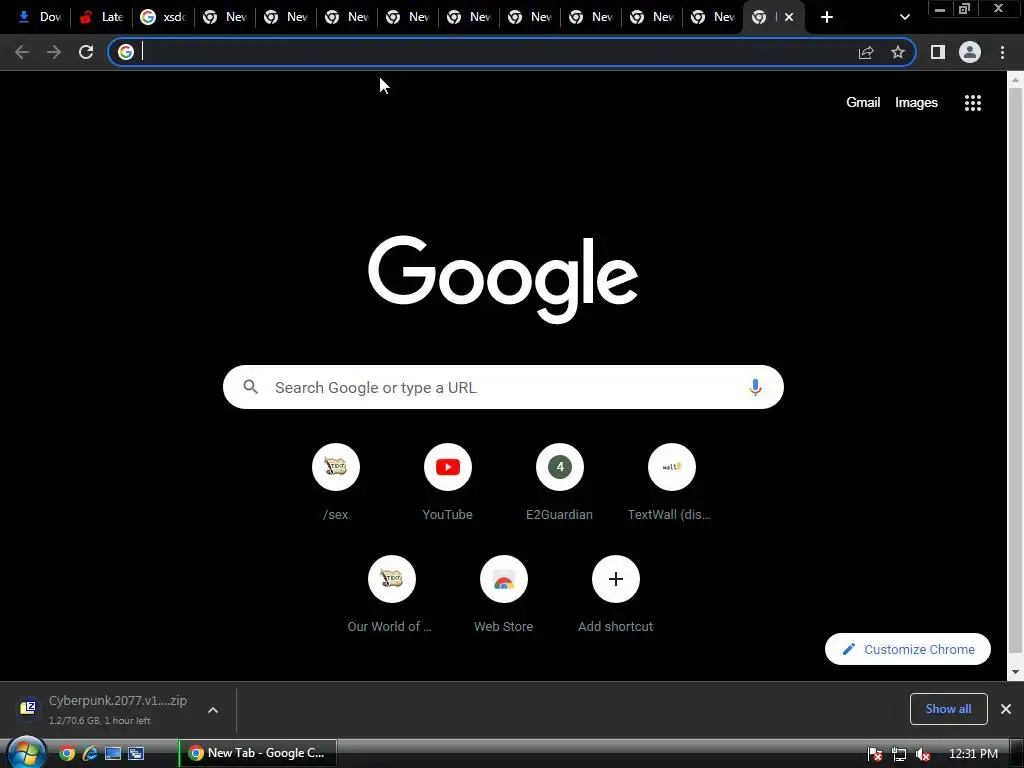
Task: Open the /sex shortcut tile
Action: point(336,482)
